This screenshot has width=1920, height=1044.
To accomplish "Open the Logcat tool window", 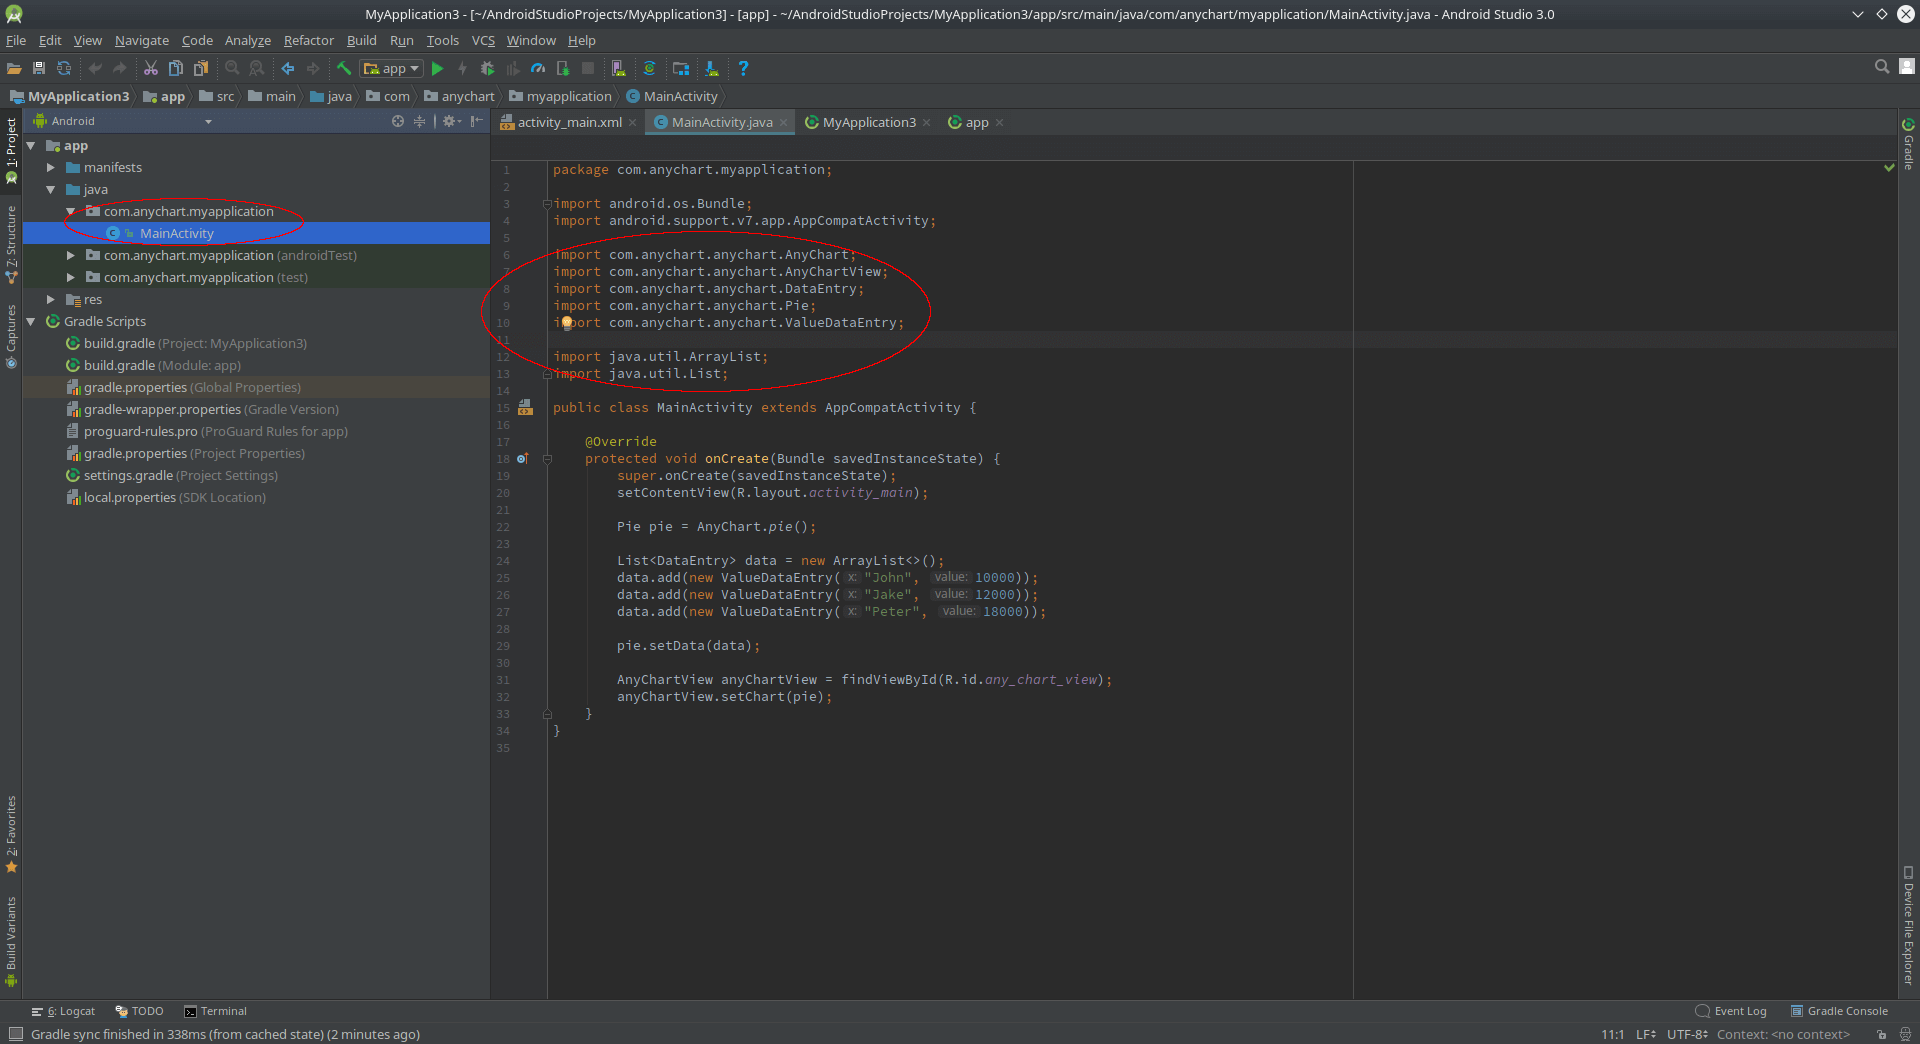I will coord(63,1011).
